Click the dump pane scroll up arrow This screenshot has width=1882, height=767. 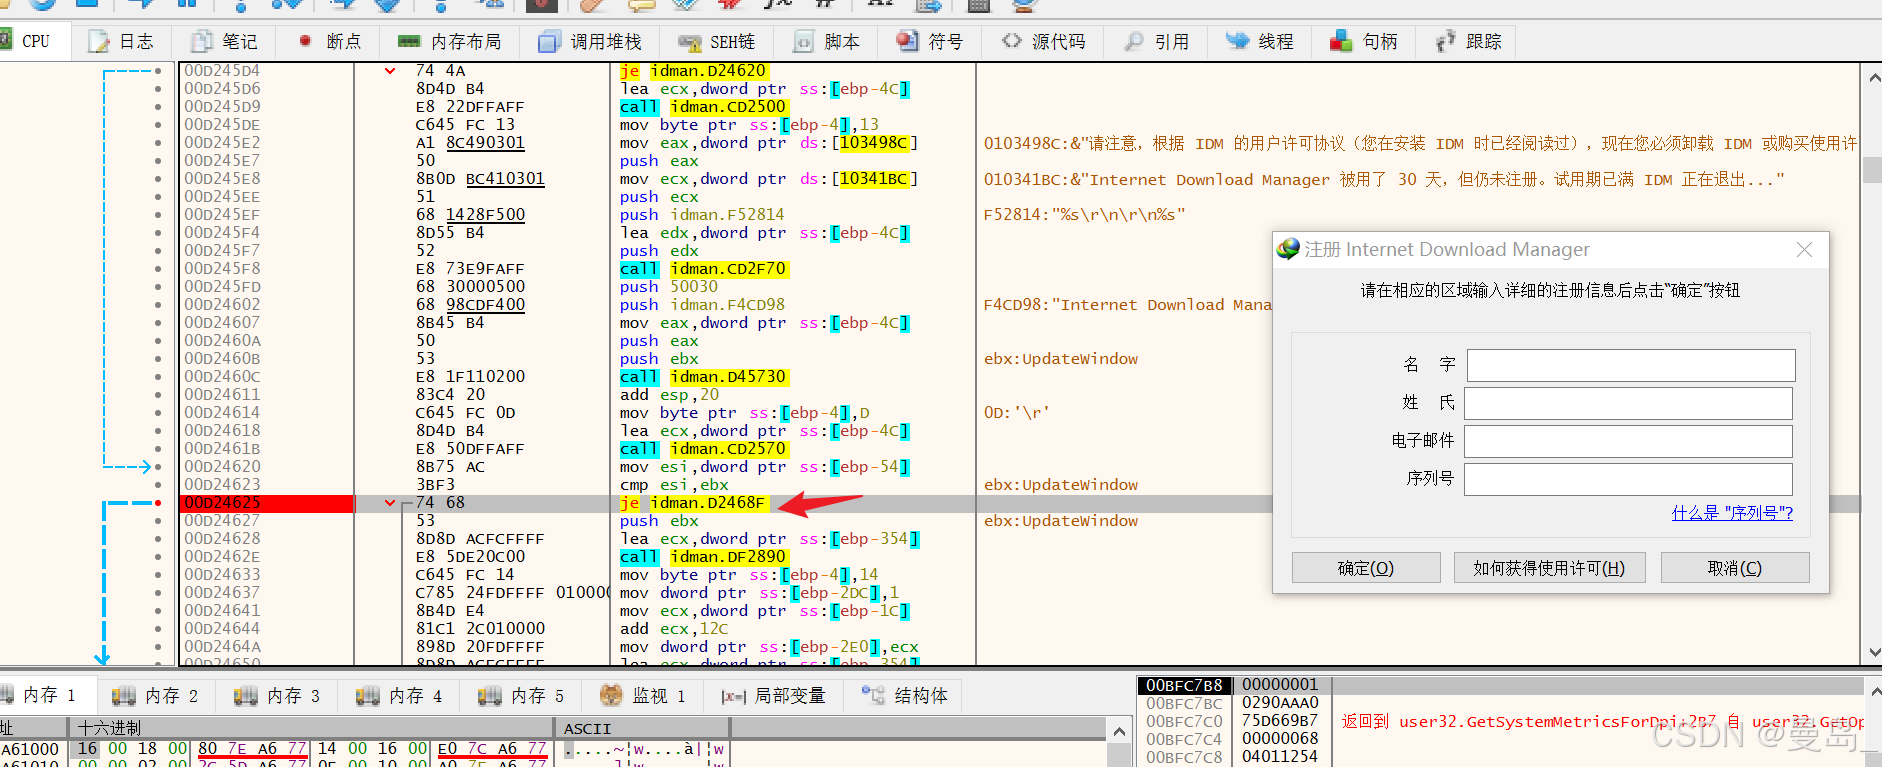pos(1119,731)
